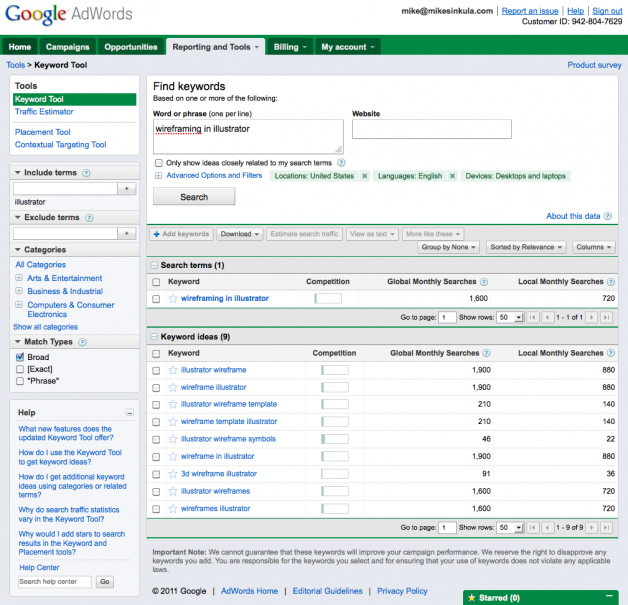
Task: Go to next page of Search terms
Action: (x=591, y=318)
